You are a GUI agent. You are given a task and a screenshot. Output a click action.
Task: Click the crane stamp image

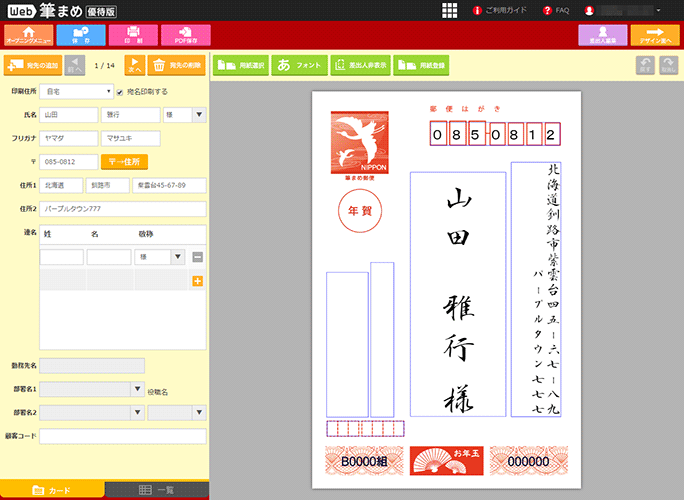(x=359, y=142)
